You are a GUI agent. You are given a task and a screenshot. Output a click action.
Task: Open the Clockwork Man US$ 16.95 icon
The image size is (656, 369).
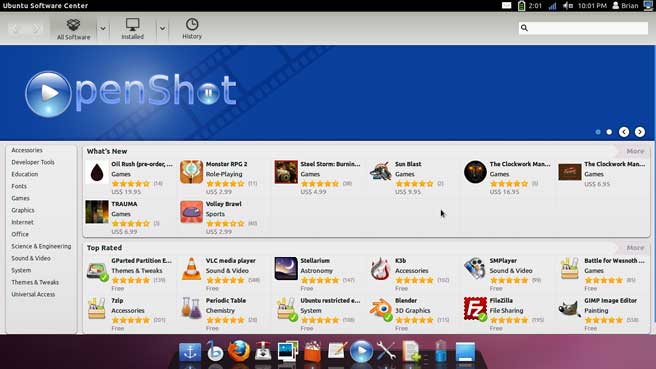click(475, 172)
